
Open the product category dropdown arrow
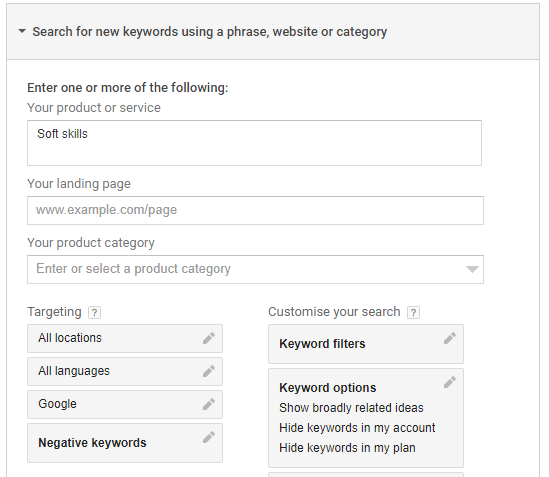click(472, 269)
